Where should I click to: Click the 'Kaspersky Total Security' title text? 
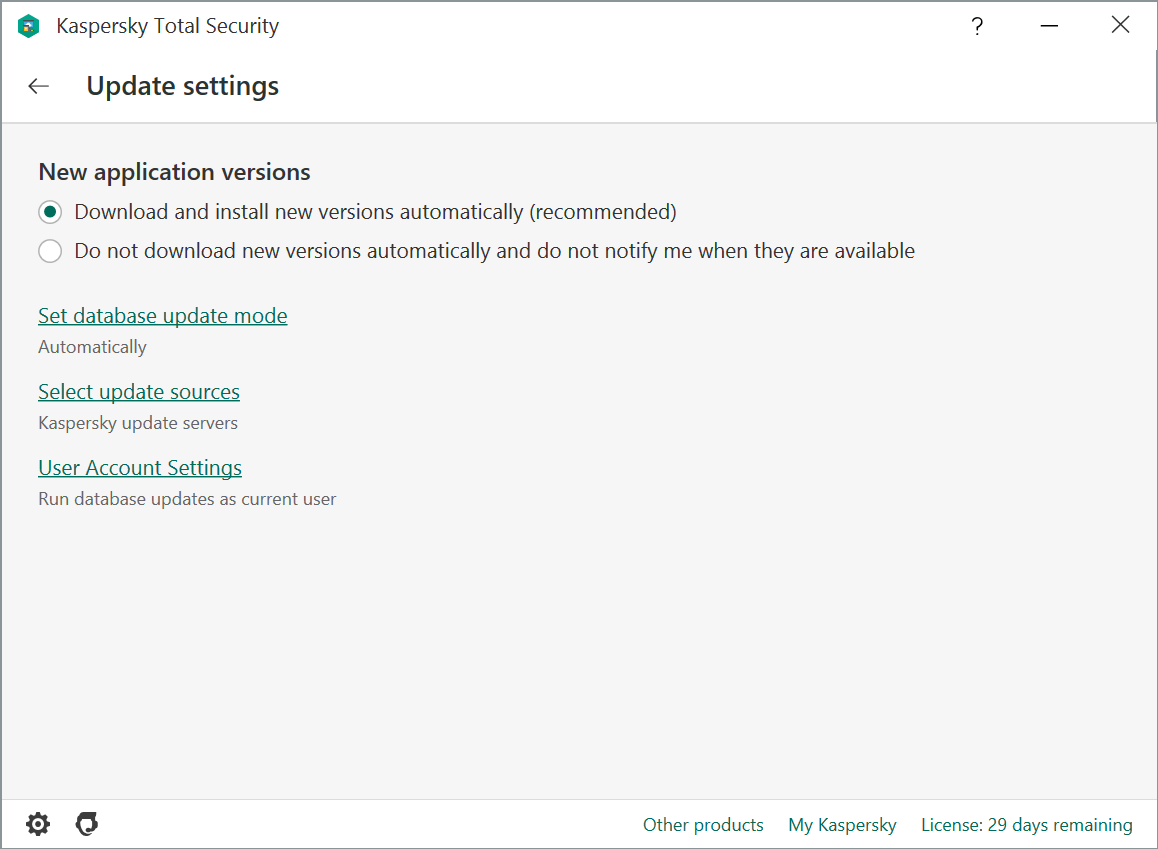click(168, 26)
